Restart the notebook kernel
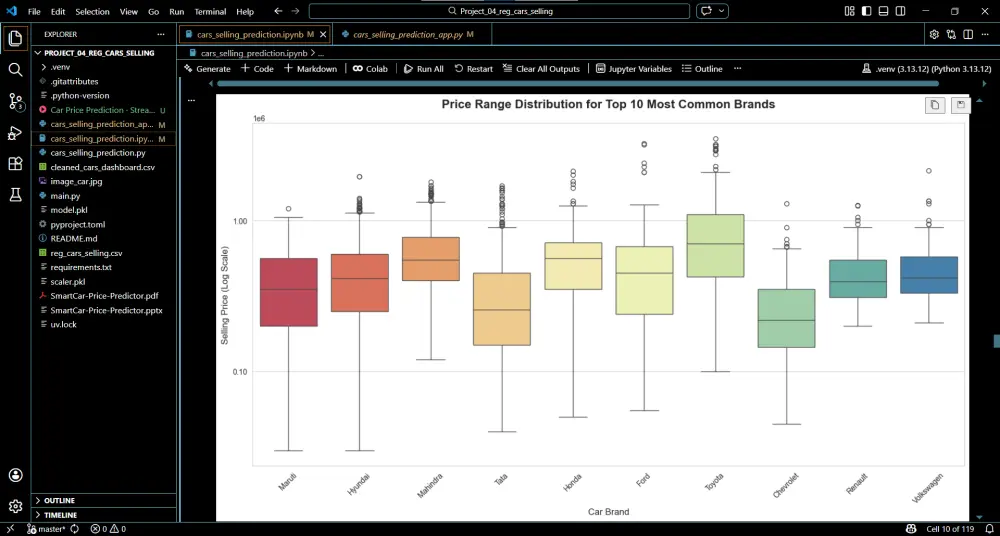This screenshot has width=1000, height=536. click(473, 68)
